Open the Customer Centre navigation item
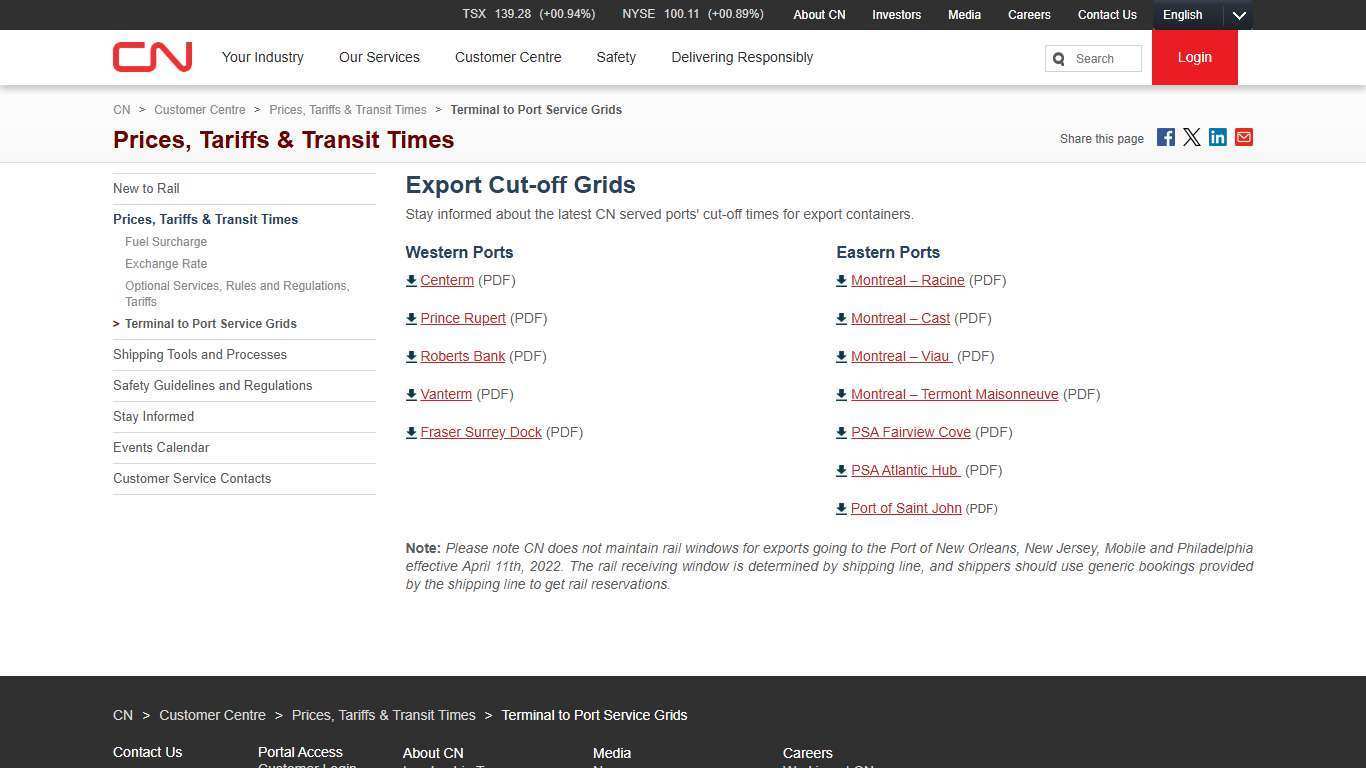1366x768 pixels. point(508,57)
